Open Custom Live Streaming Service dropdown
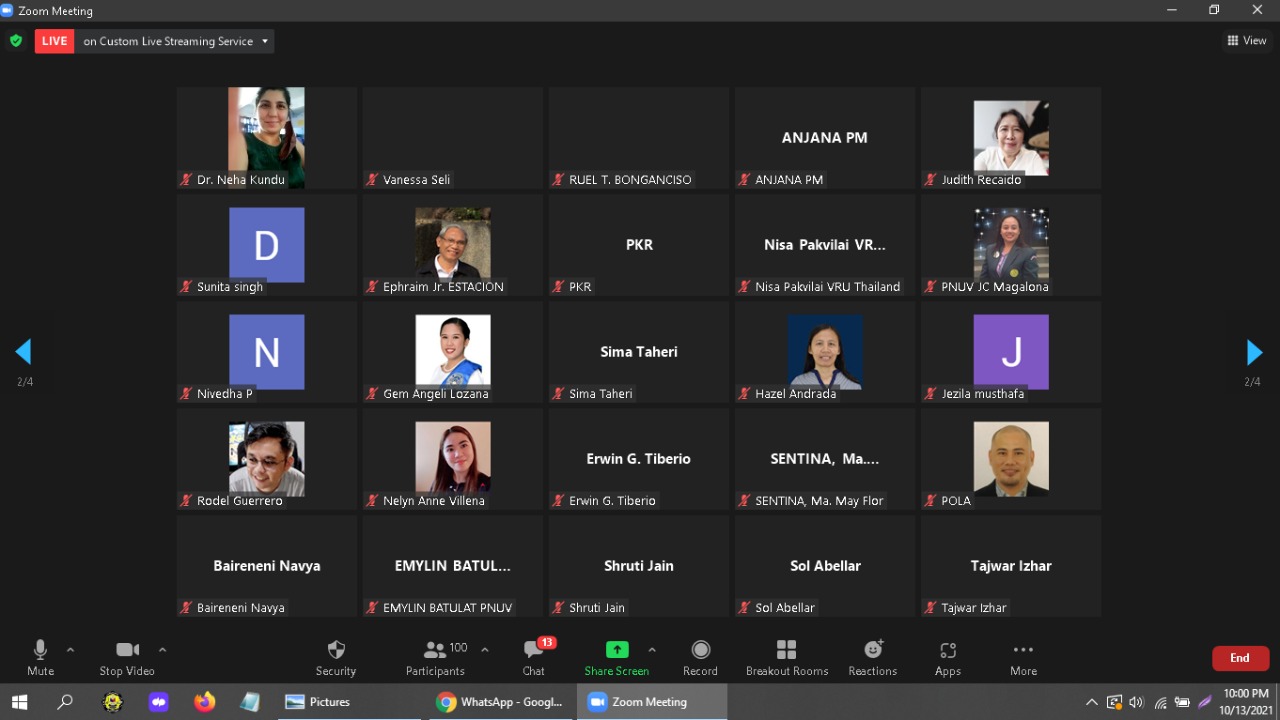This screenshot has width=1280, height=720. 176,41
